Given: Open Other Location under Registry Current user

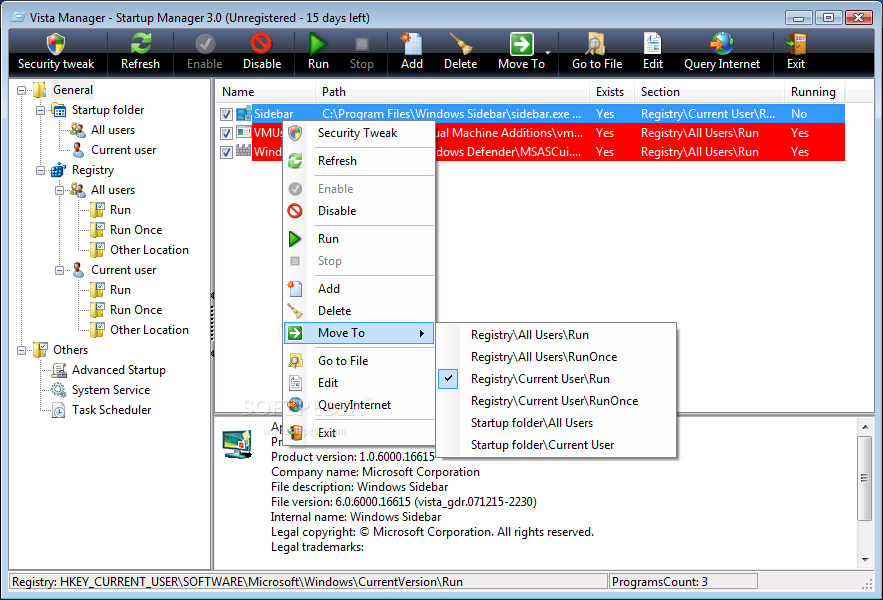Looking at the screenshot, I should pyautogui.click(x=149, y=330).
